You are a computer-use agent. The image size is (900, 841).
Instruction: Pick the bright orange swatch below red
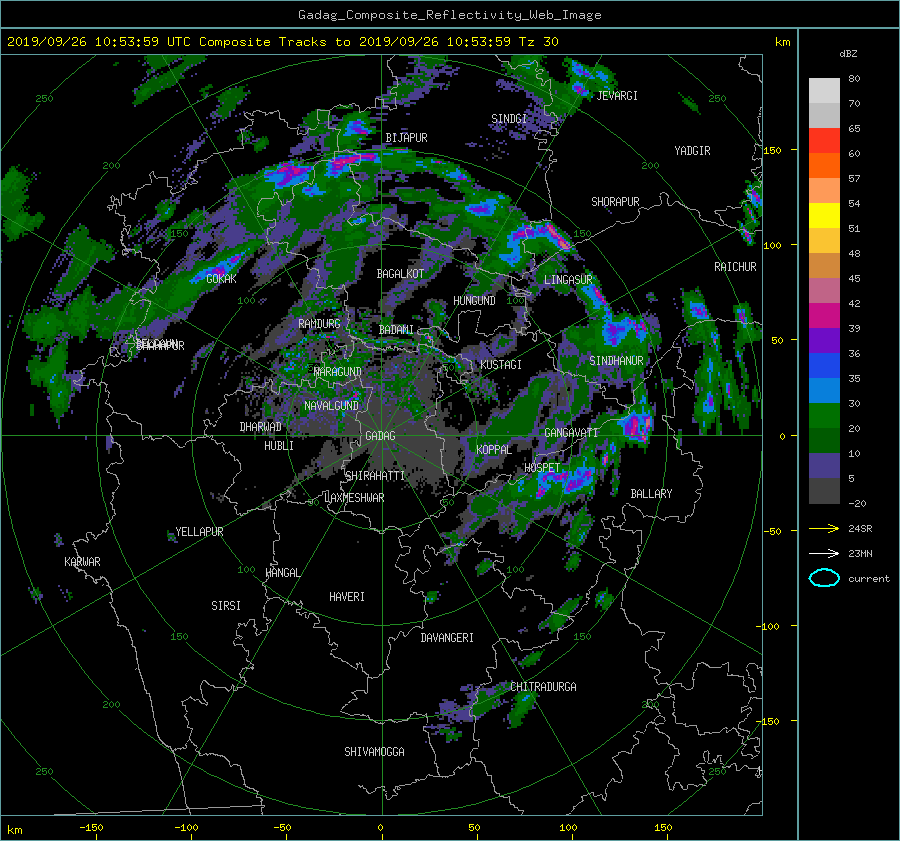[x=824, y=166]
